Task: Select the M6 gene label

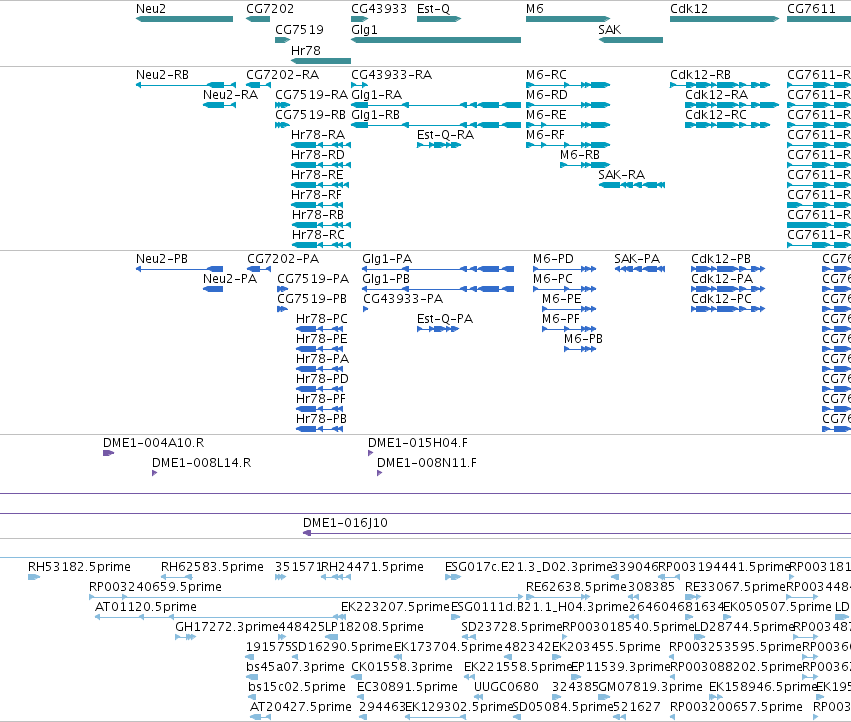Action: [535, 9]
